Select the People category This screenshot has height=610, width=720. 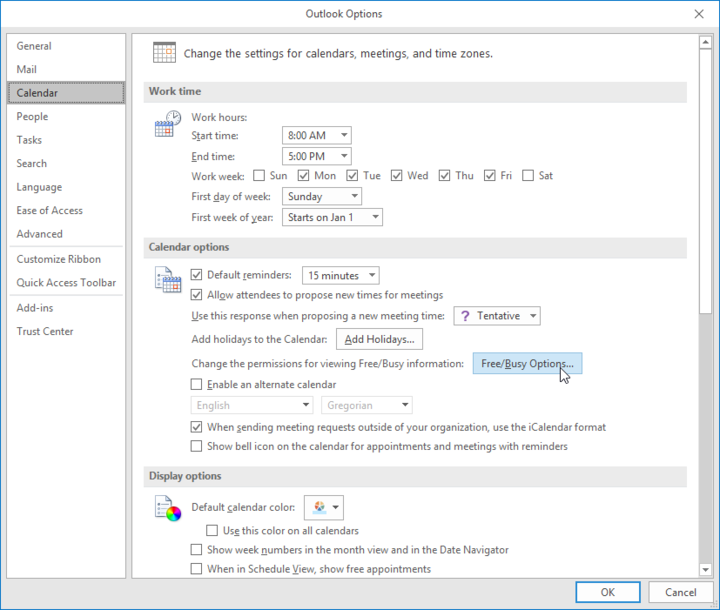(66, 117)
